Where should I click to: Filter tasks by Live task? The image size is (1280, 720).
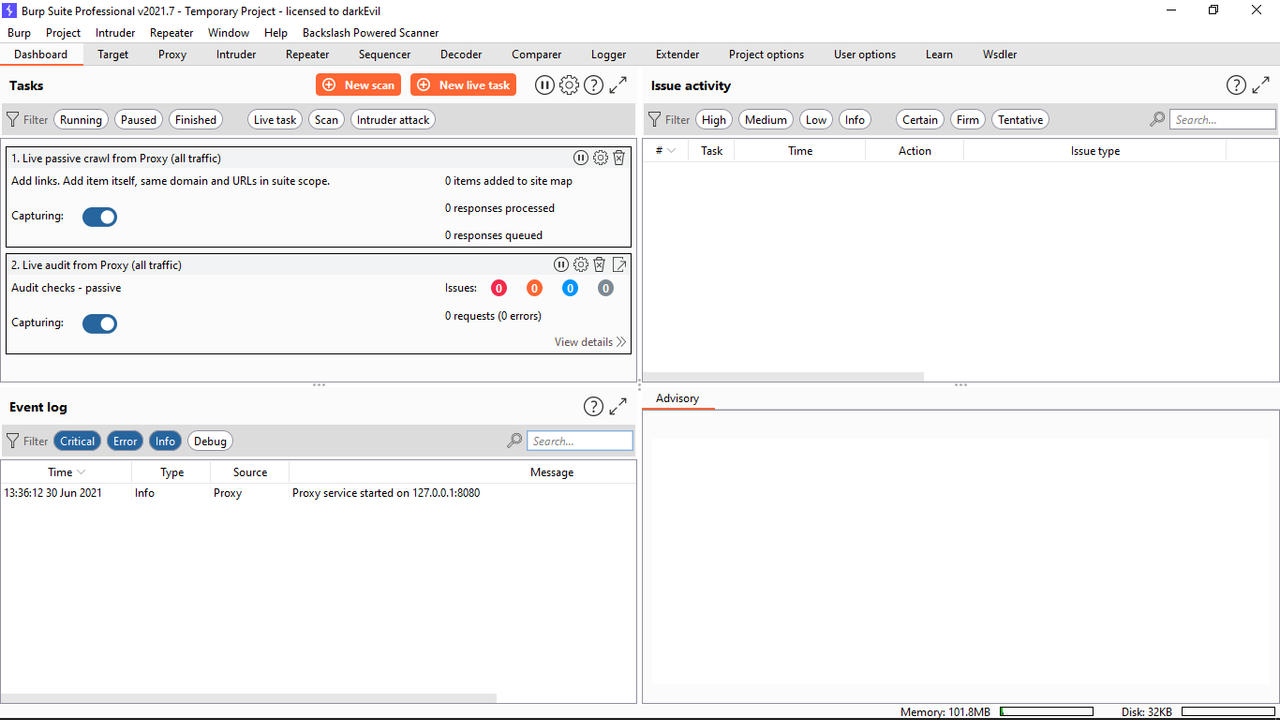(x=275, y=119)
